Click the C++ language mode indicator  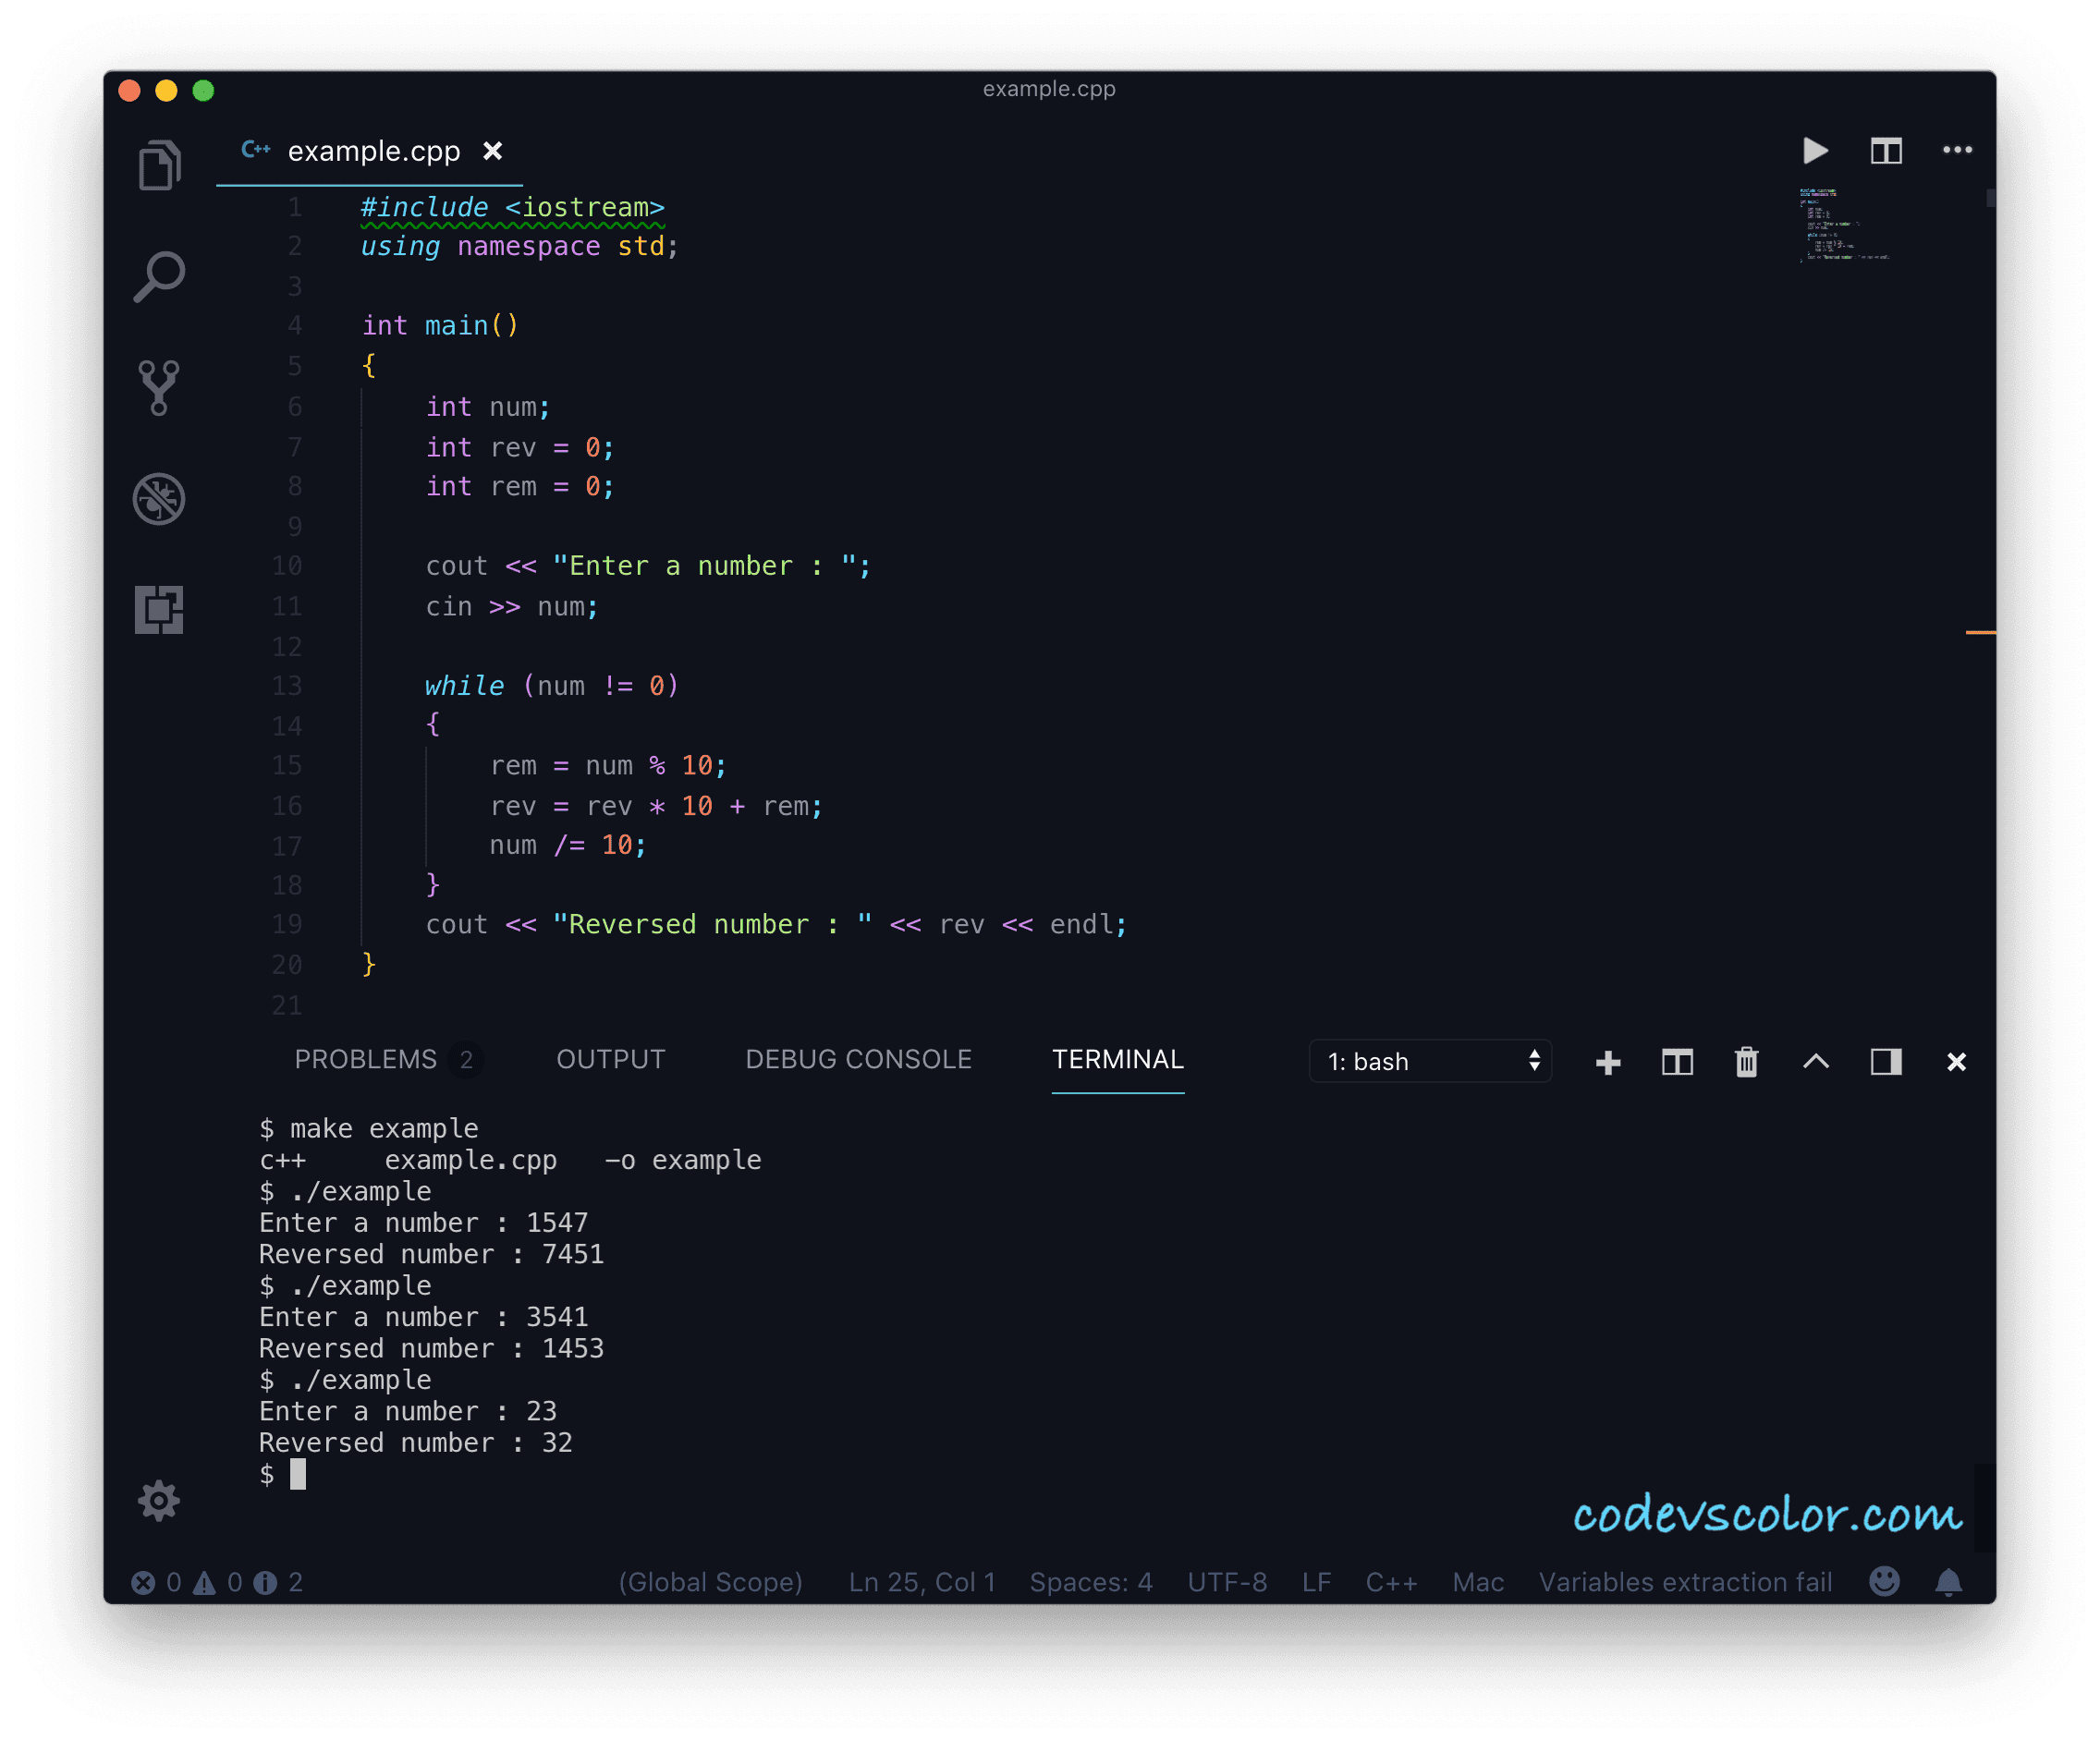[x=1391, y=1582]
